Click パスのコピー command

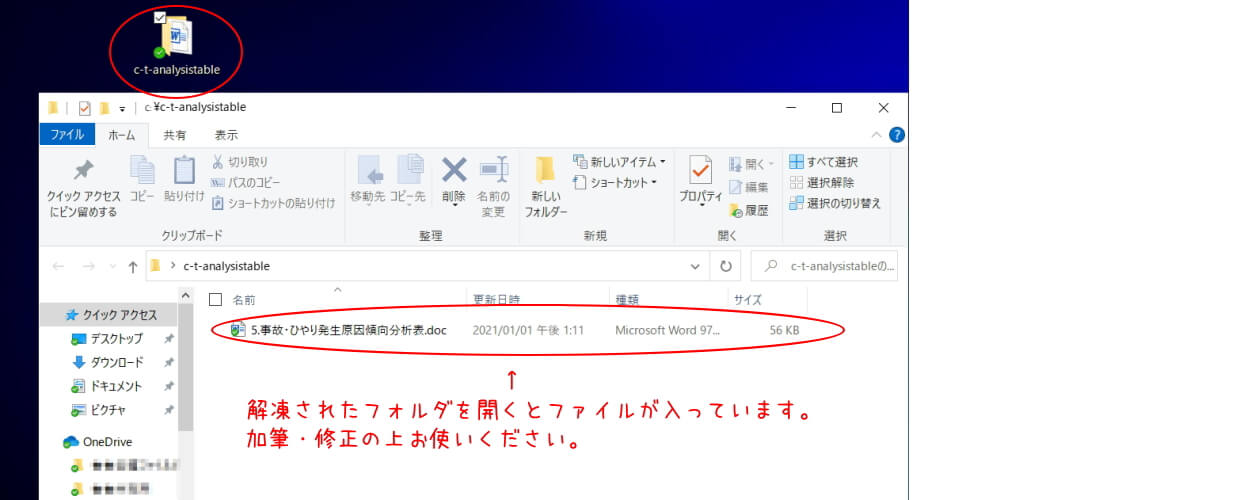pos(246,182)
